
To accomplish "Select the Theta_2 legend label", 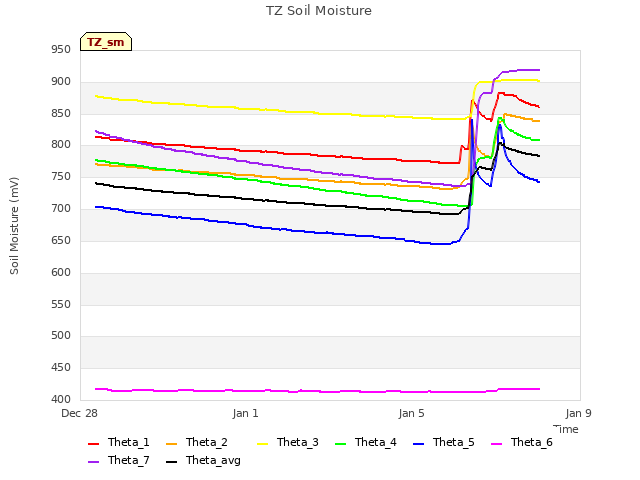I will click(207, 442).
